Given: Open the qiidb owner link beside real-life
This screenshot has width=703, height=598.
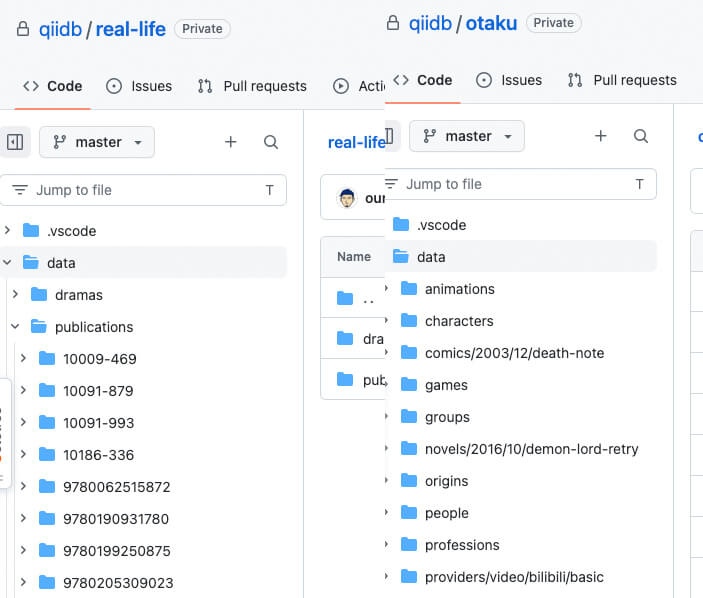Looking at the screenshot, I should click(61, 30).
